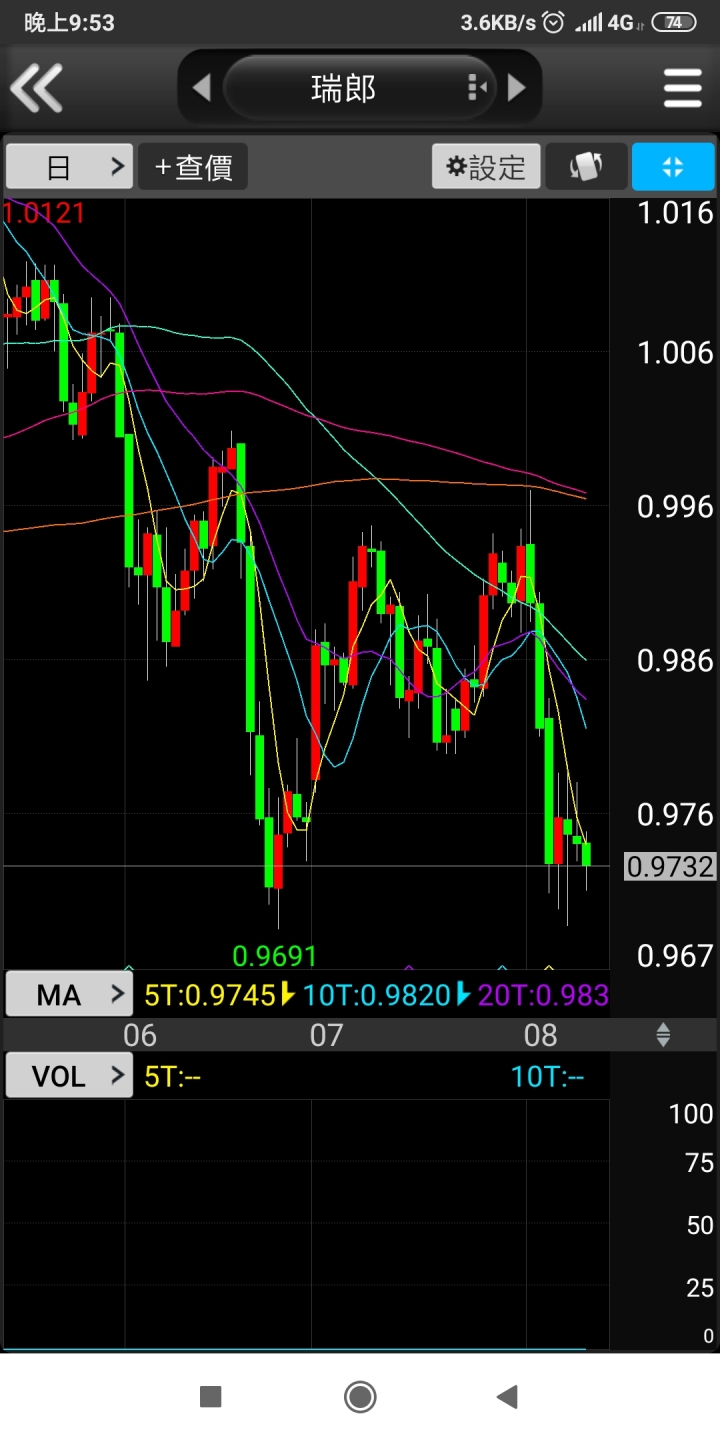Tap the Android home circle button
720x1440 pixels.
coord(360,1396)
